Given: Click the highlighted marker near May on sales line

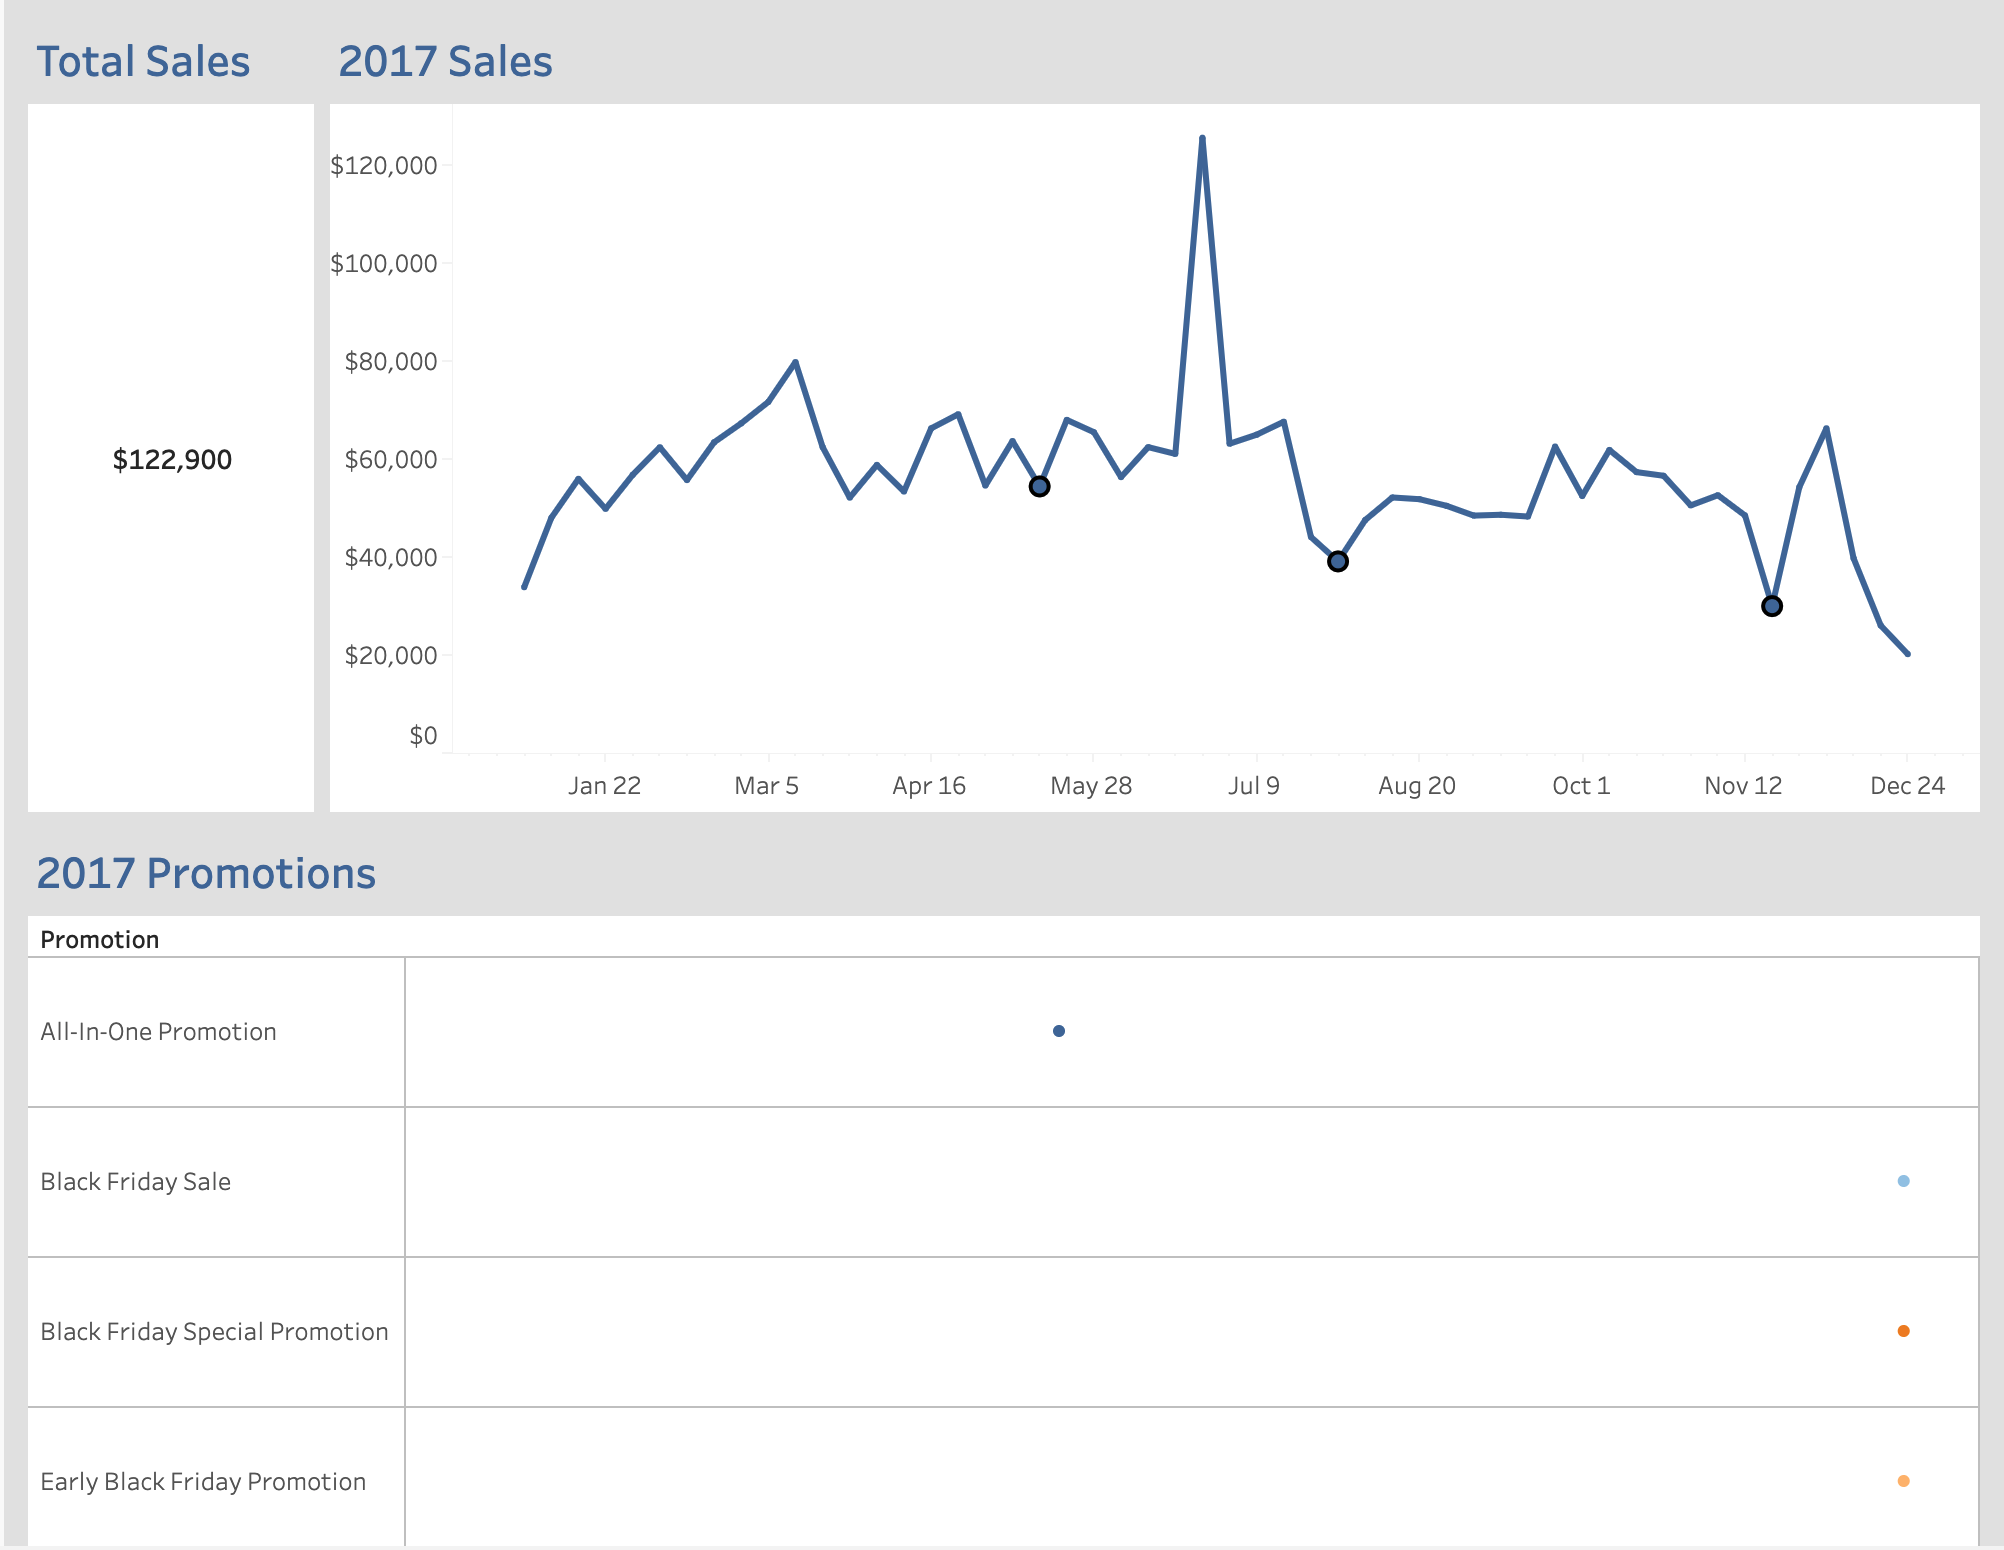Looking at the screenshot, I should point(1039,487).
